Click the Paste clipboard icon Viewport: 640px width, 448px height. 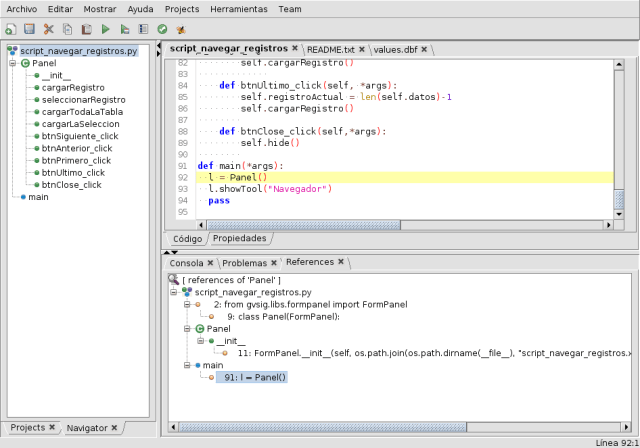(86, 29)
